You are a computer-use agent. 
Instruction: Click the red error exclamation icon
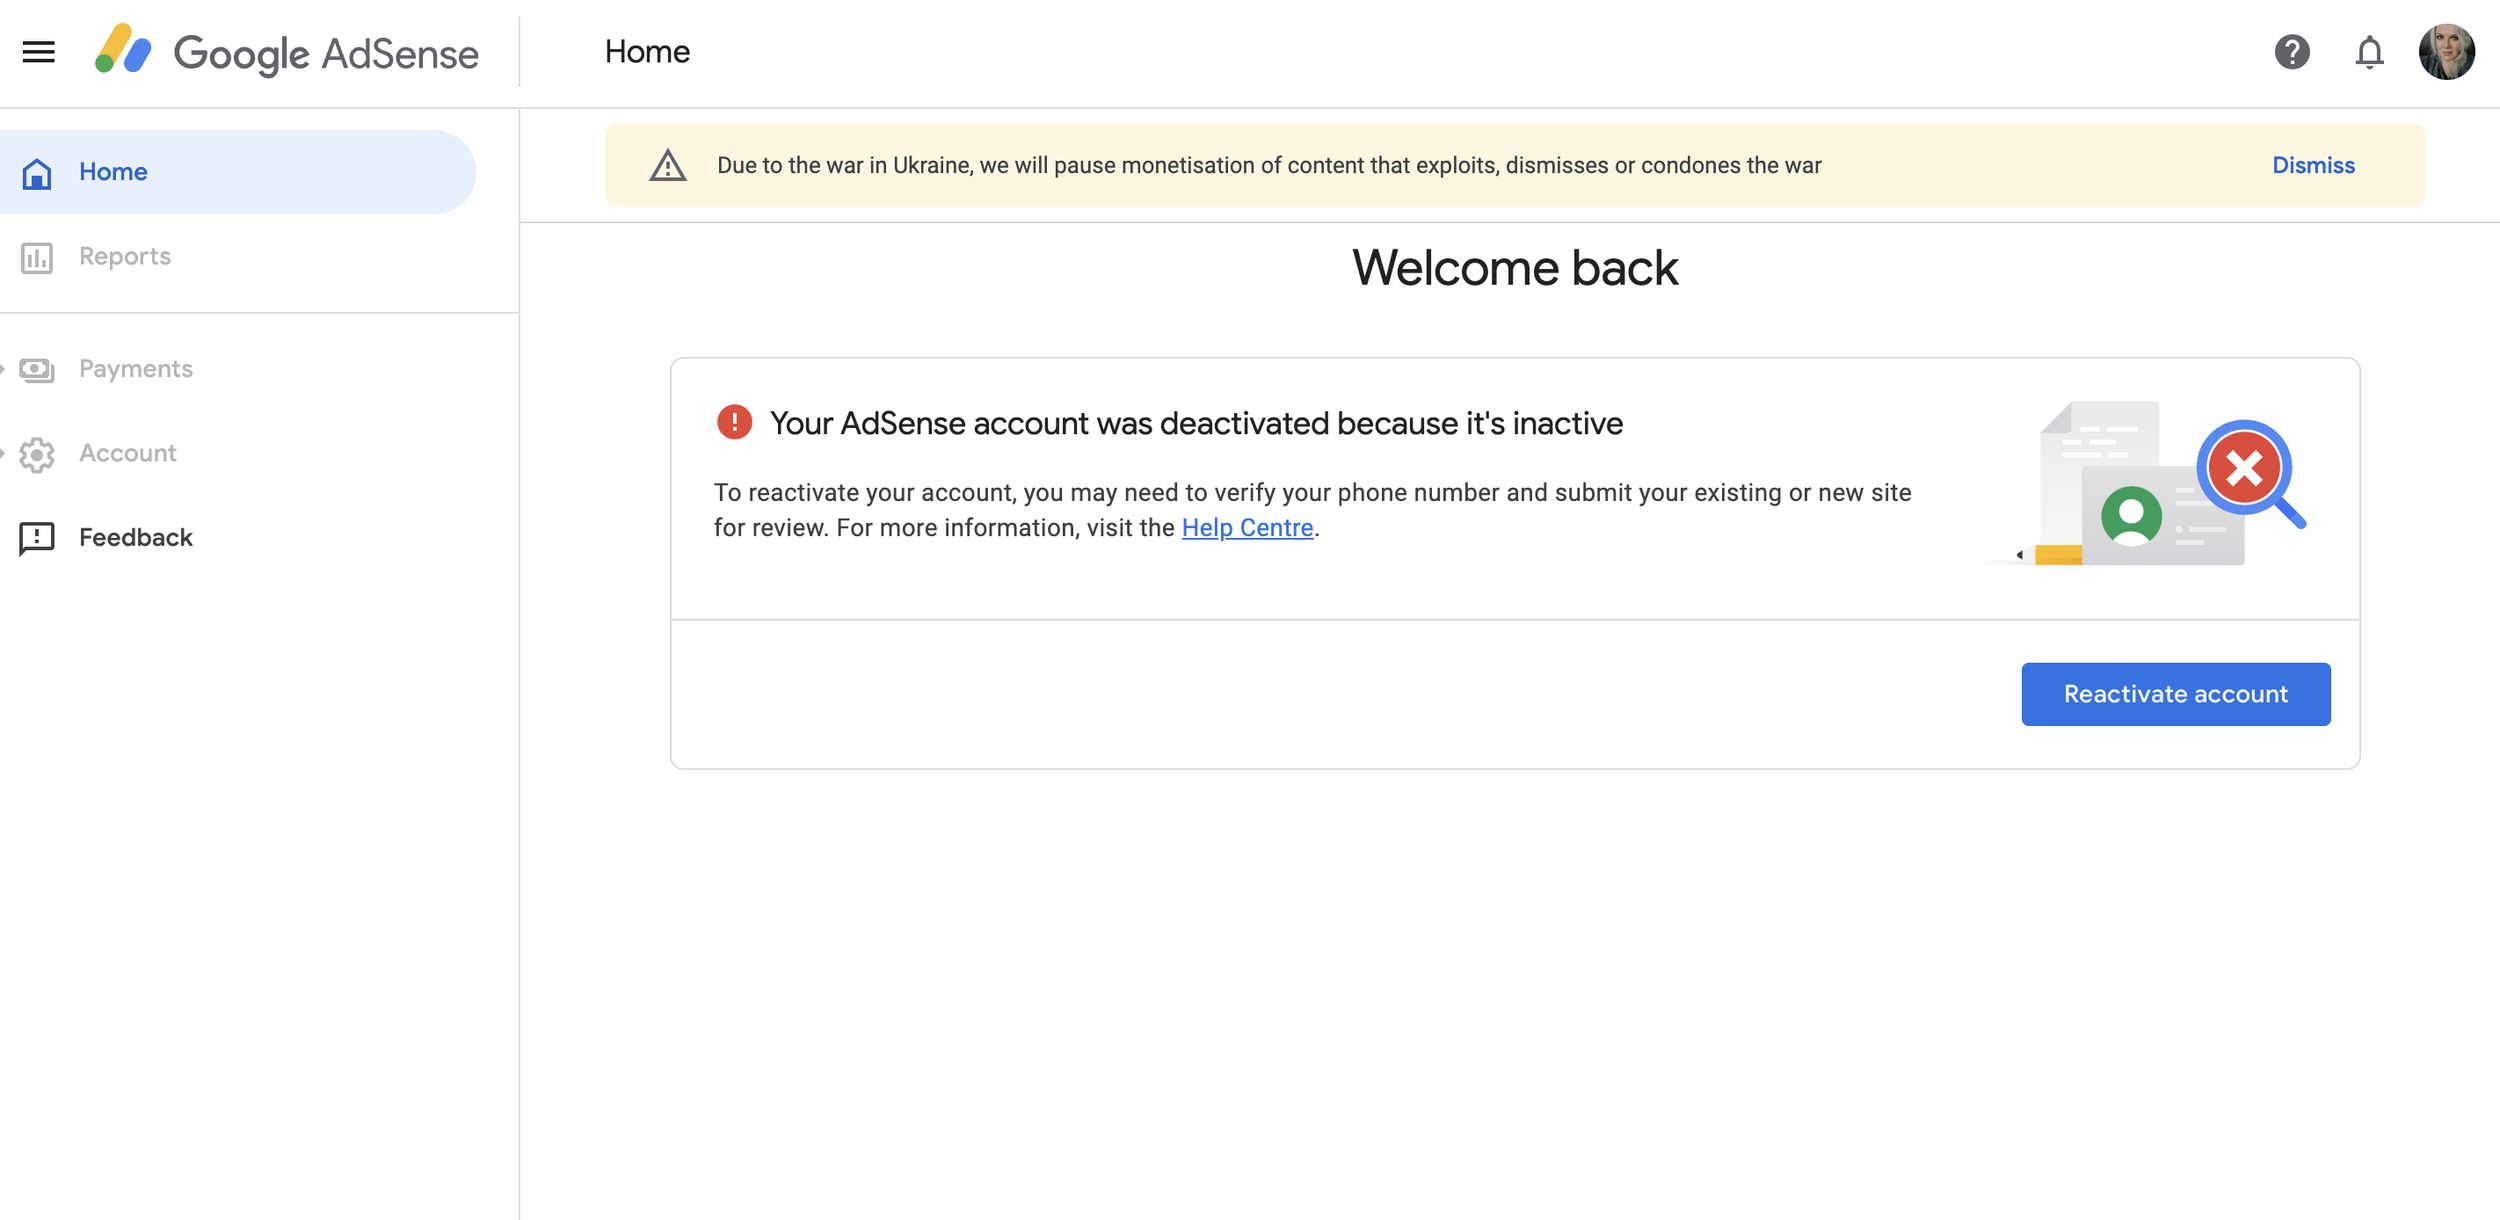(734, 422)
